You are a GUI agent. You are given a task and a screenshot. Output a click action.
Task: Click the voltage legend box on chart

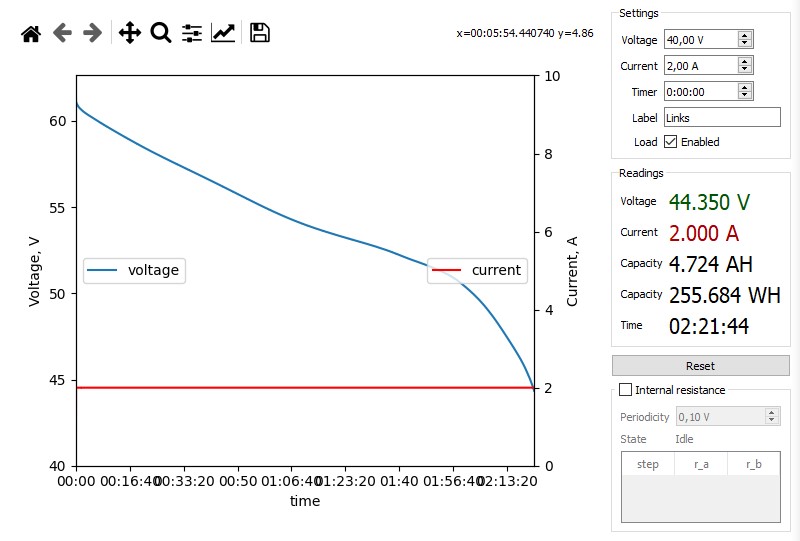(x=134, y=270)
